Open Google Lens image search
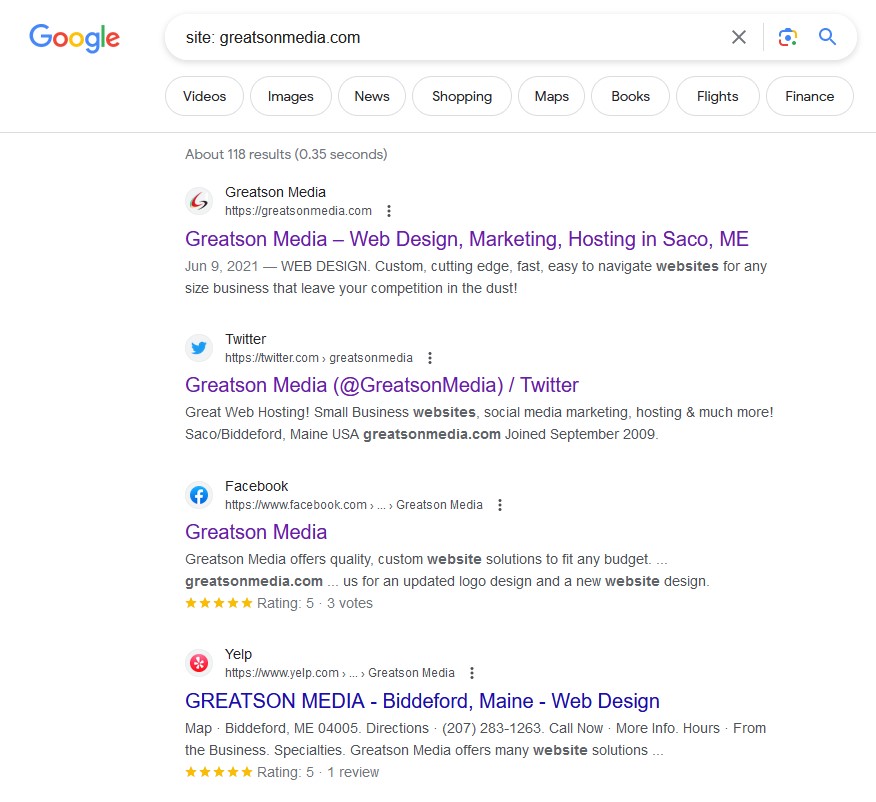 788,37
